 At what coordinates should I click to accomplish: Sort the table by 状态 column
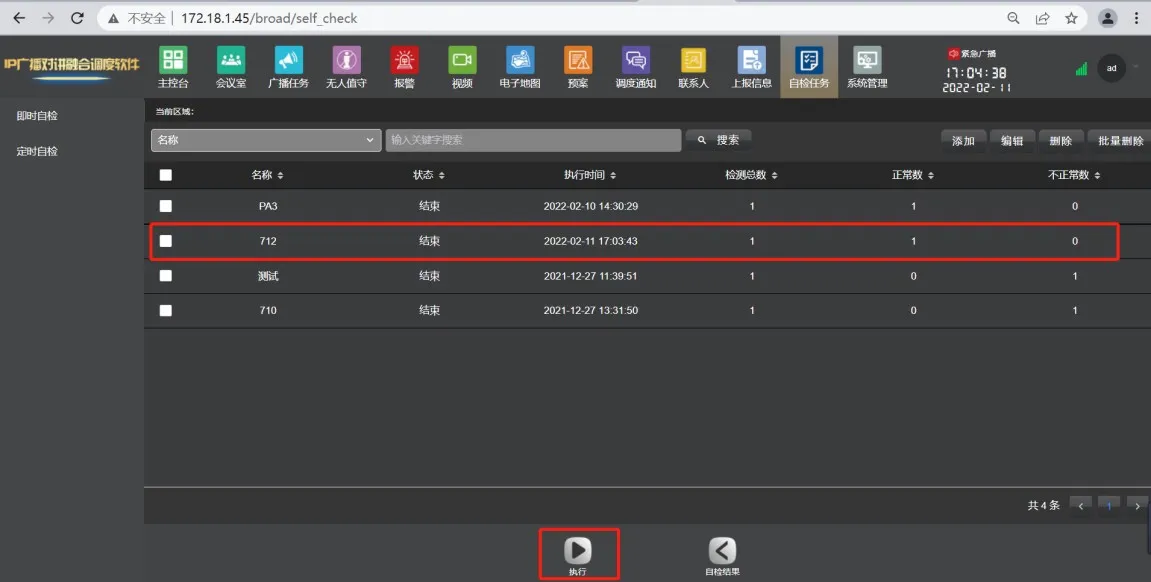click(x=429, y=174)
